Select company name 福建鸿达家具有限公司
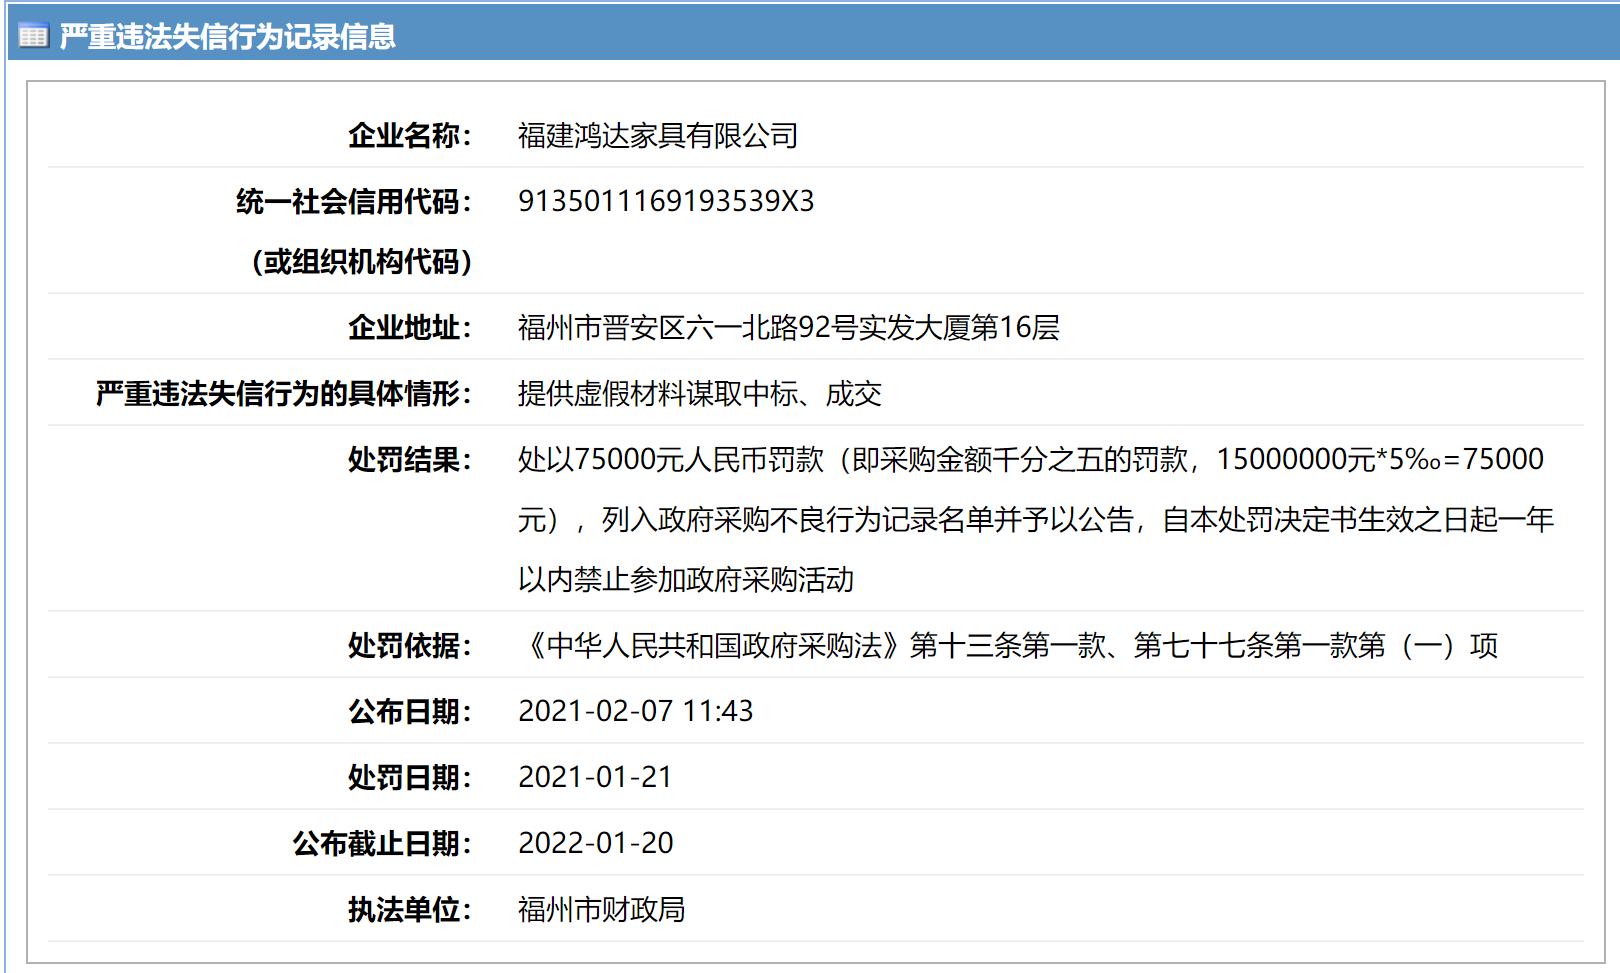Image resolution: width=1620 pixels, height=973 pixels. click(x=658, y=135)
